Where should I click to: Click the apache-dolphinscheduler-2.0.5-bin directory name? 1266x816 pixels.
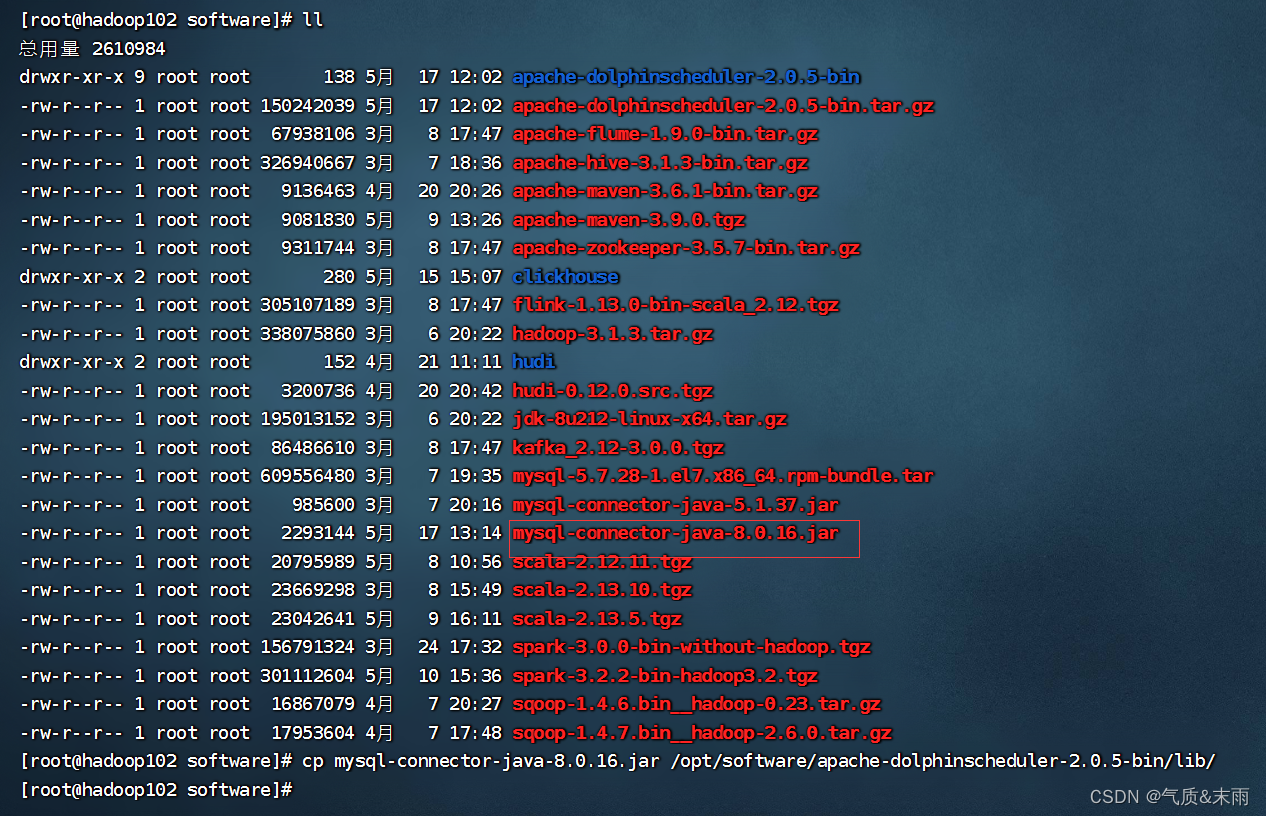click(686, 77)
